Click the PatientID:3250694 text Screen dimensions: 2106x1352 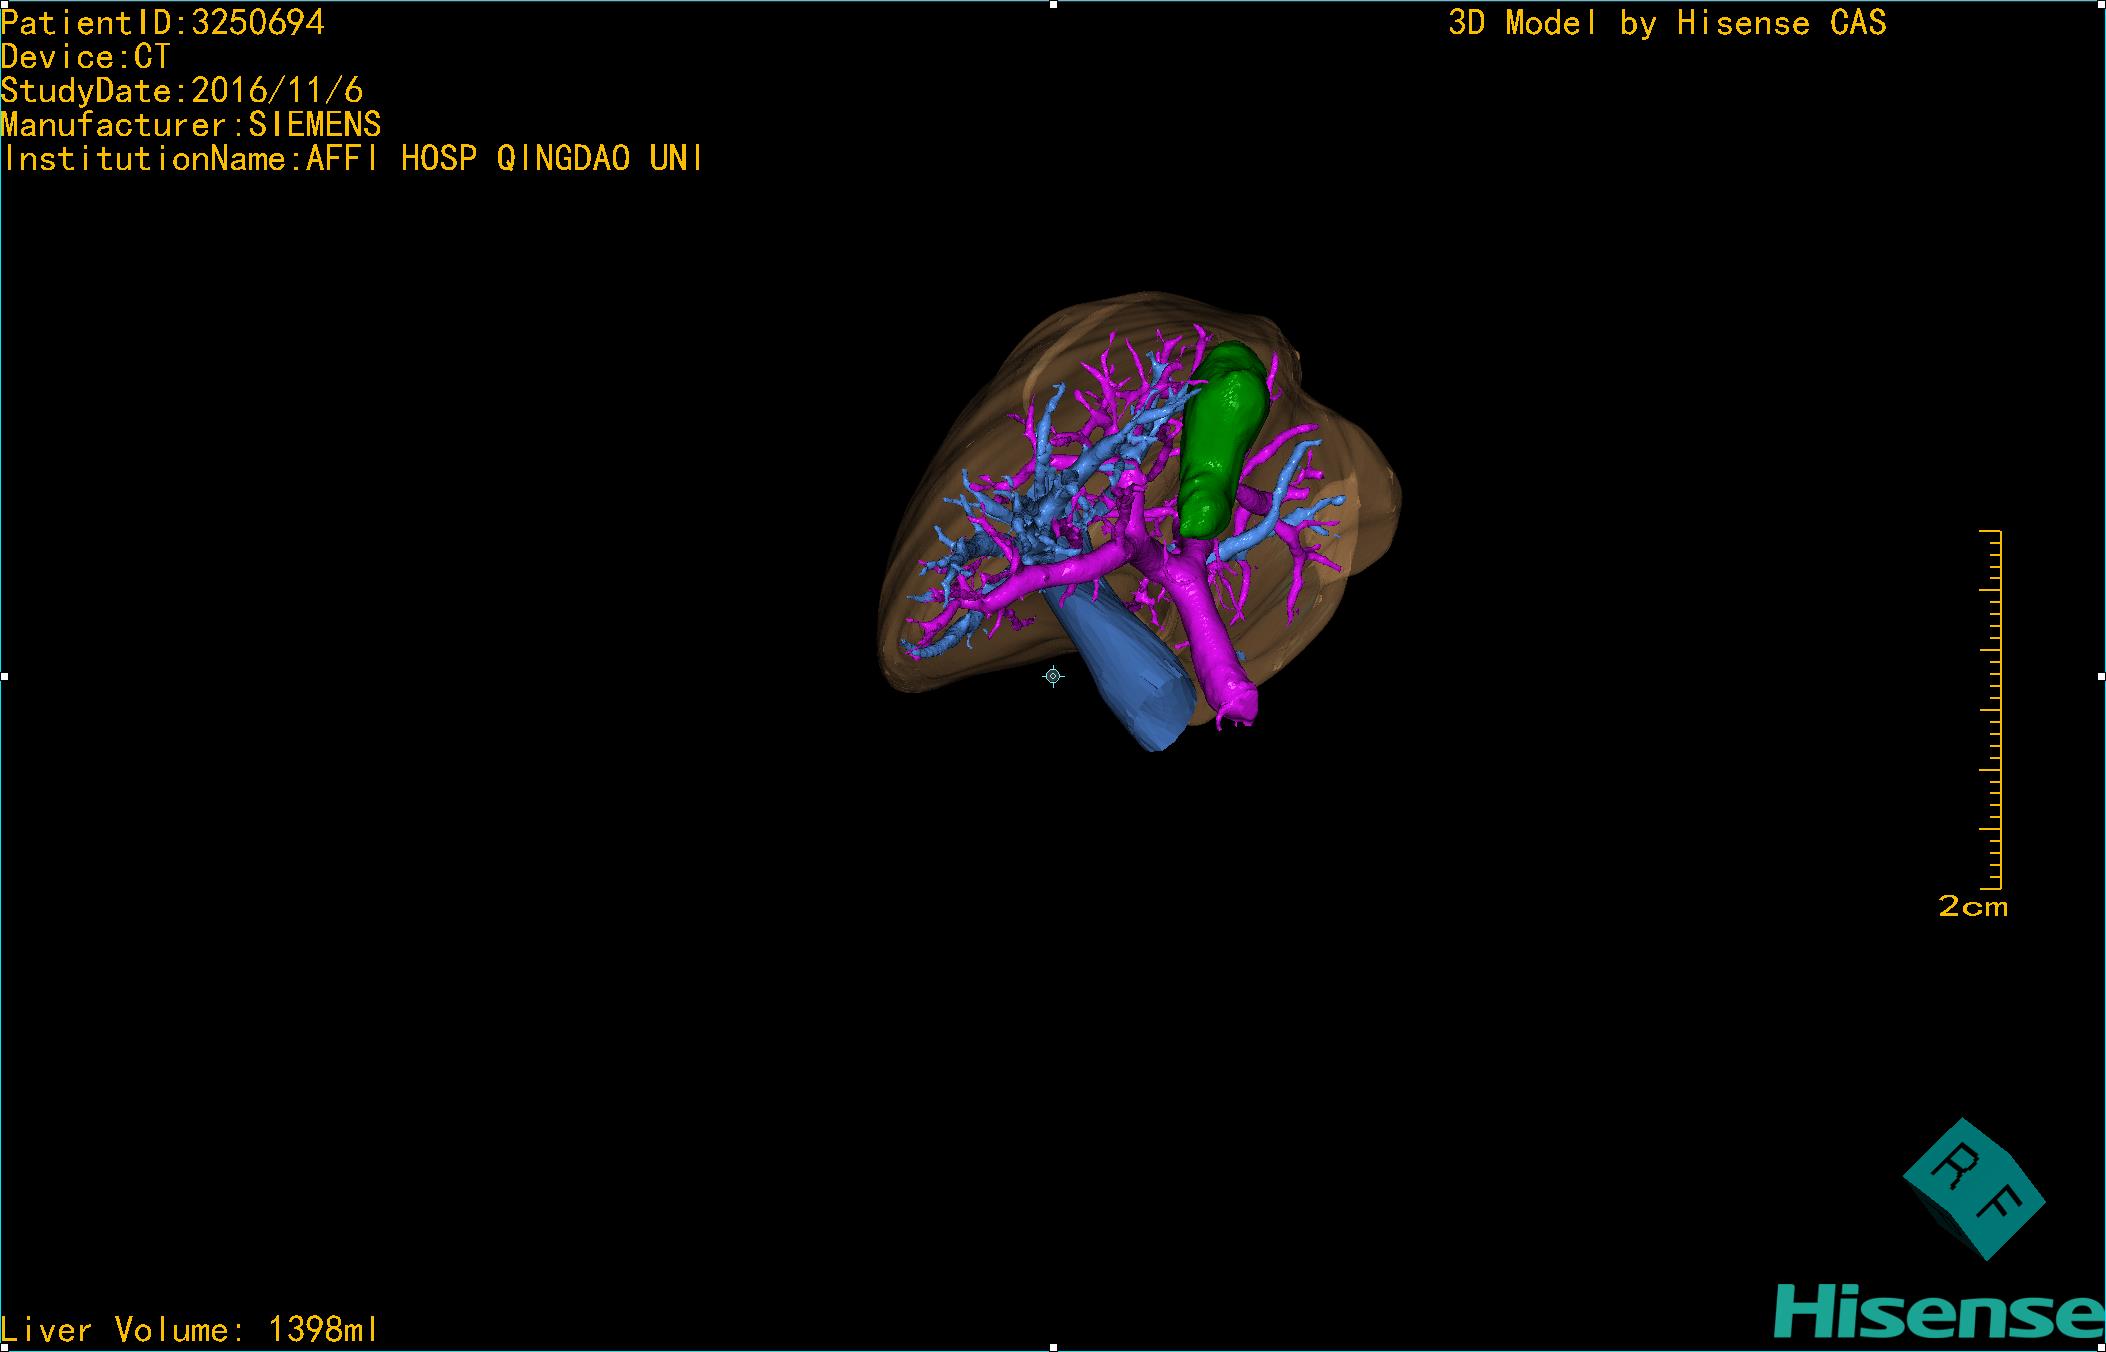[x=163, y=22]
